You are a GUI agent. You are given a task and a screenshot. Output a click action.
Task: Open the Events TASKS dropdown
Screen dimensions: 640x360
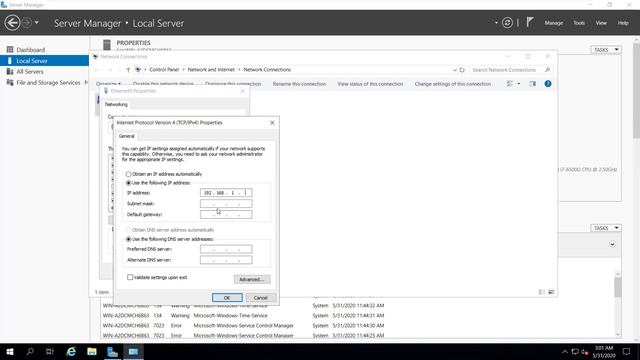pyautogui.click(x=606, y=228)
